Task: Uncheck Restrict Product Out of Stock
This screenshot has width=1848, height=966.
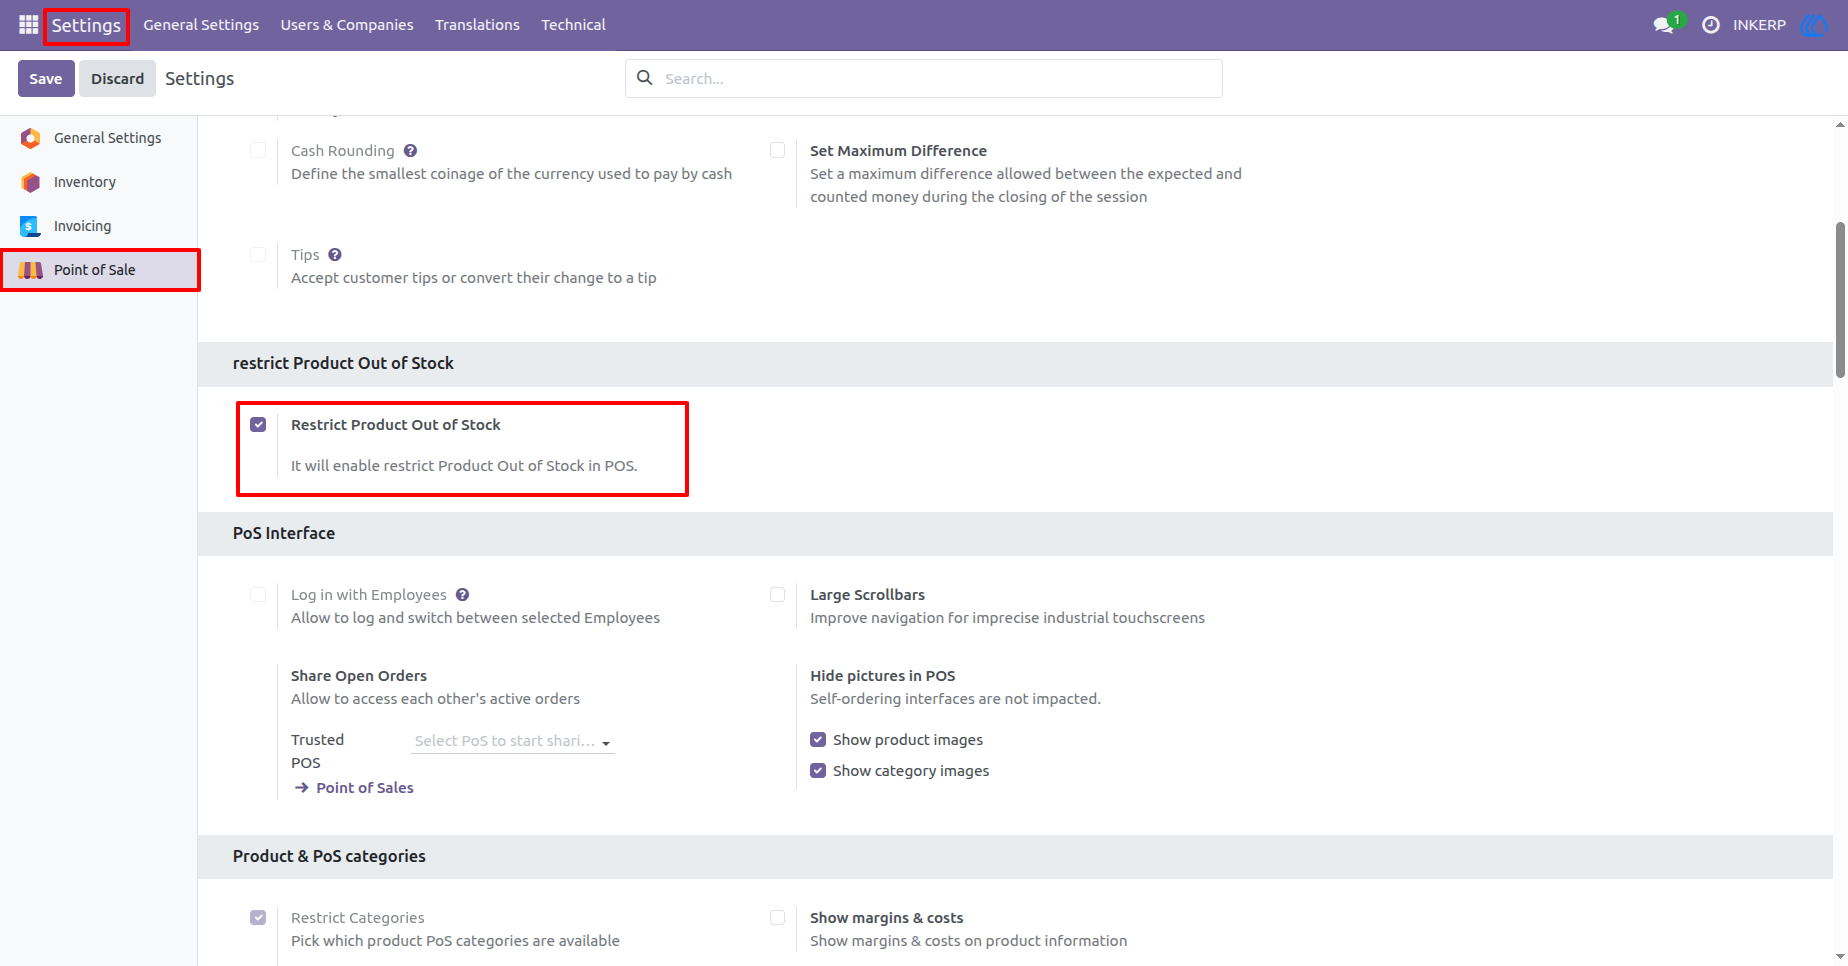Action: [x=258, y=424]
